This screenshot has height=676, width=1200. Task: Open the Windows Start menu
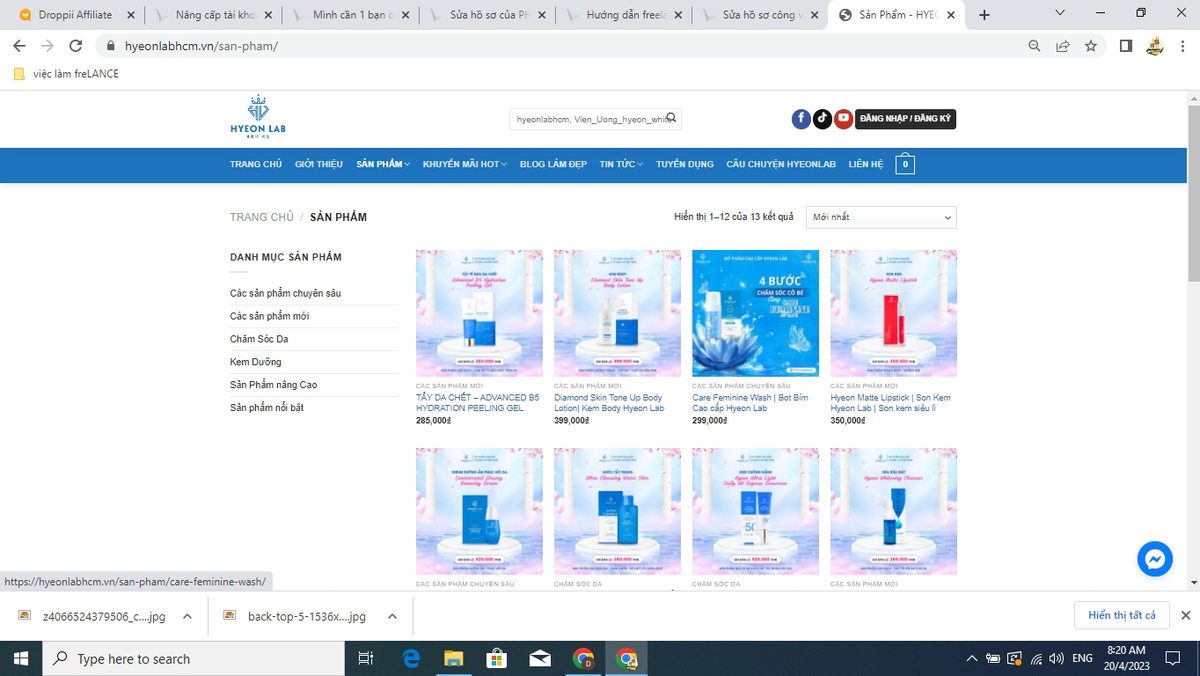coord(20,658)
